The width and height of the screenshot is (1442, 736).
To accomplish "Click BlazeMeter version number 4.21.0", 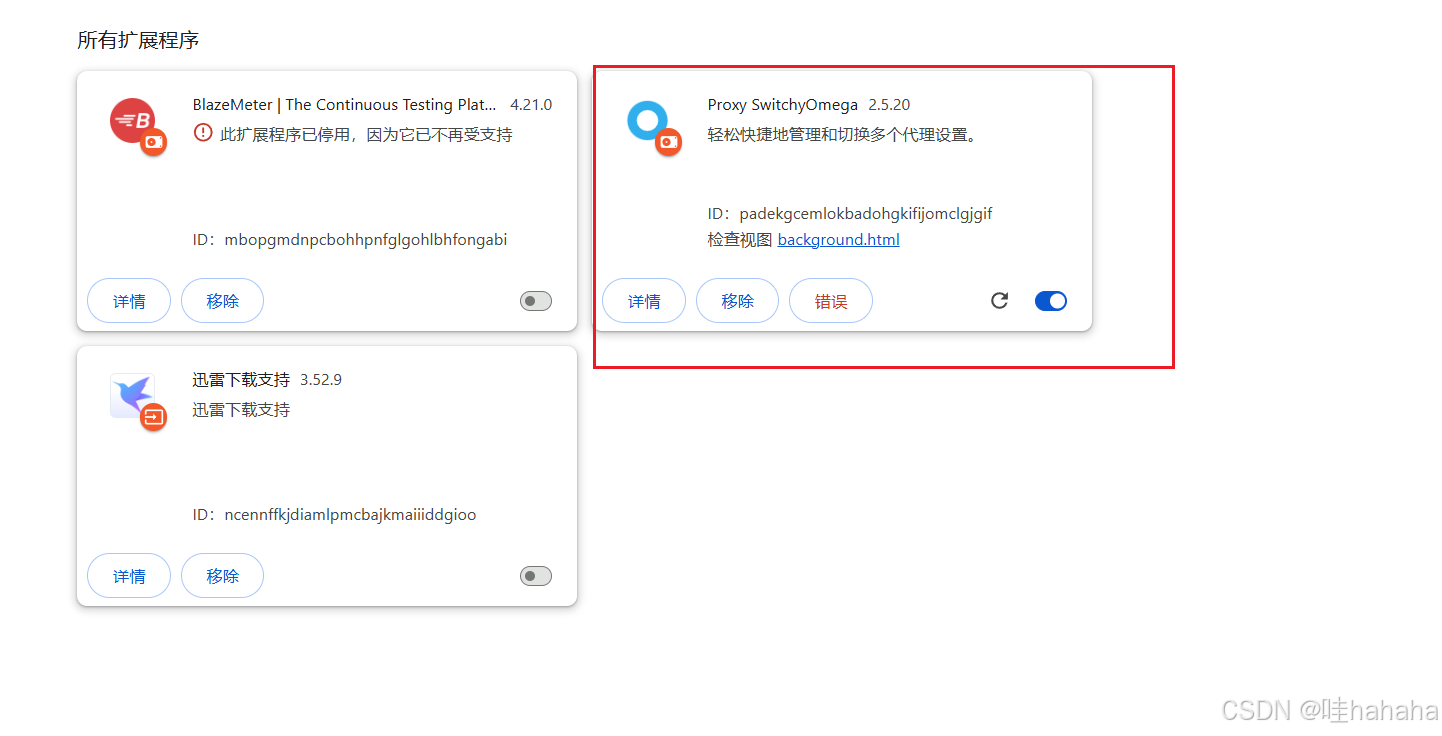I will point(531,105).
